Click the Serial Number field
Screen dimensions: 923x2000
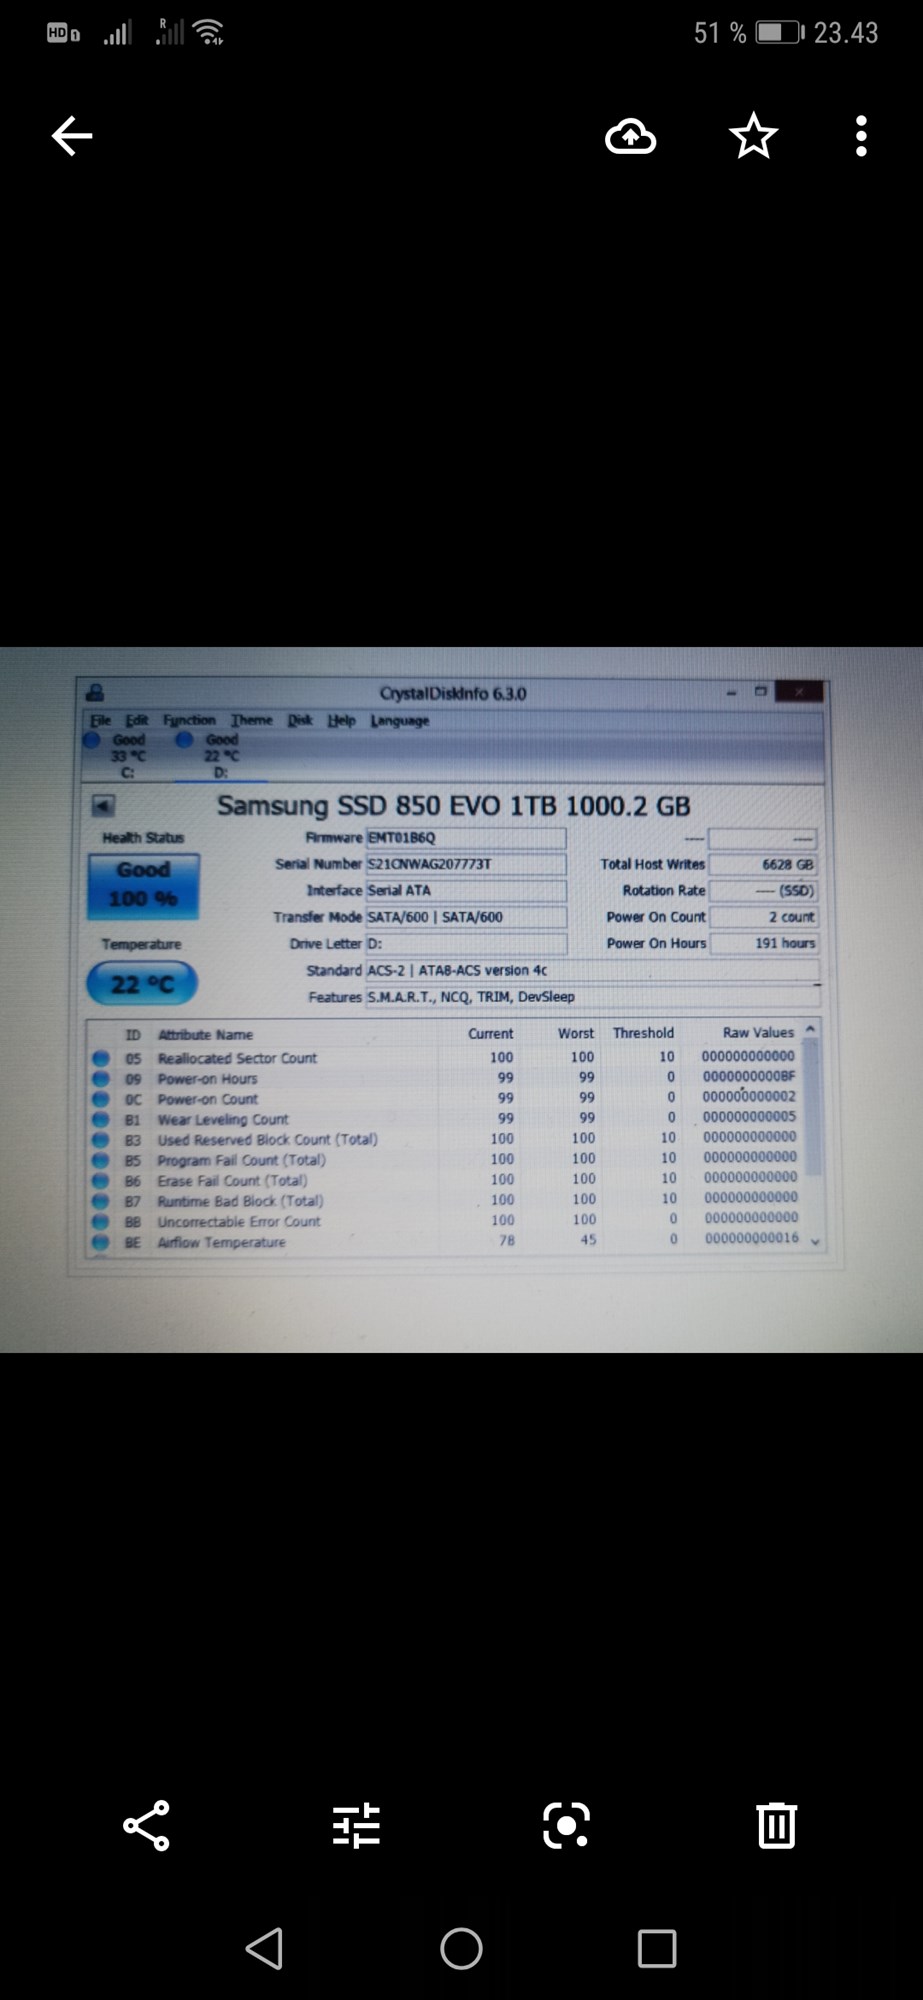pos(466,864)
